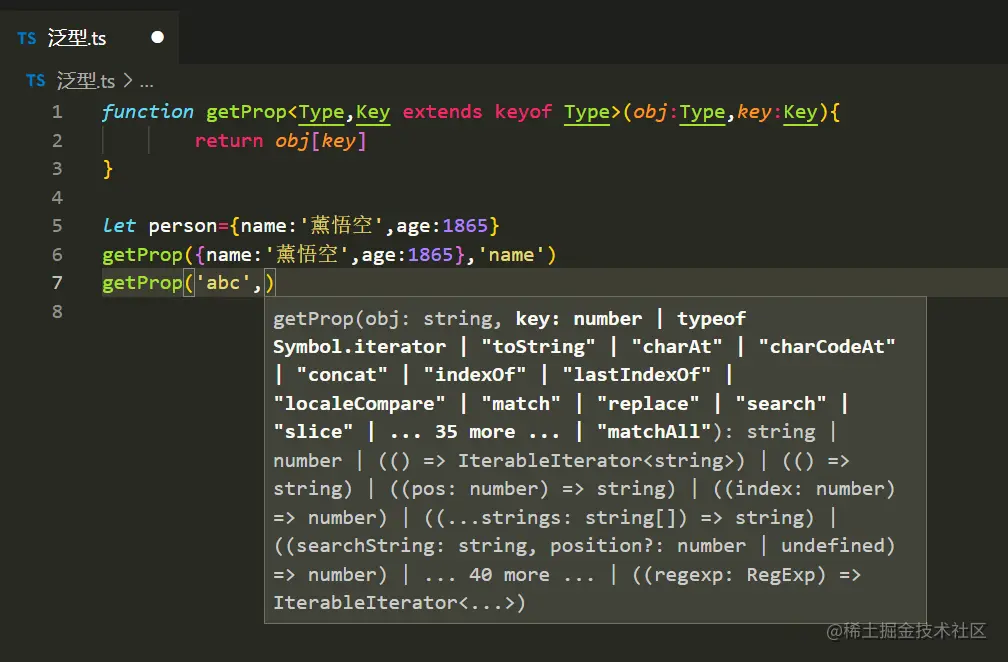1008x662 pixels.
Task: Click 泛型.ts in the breadcrumb
Action: 86,81
